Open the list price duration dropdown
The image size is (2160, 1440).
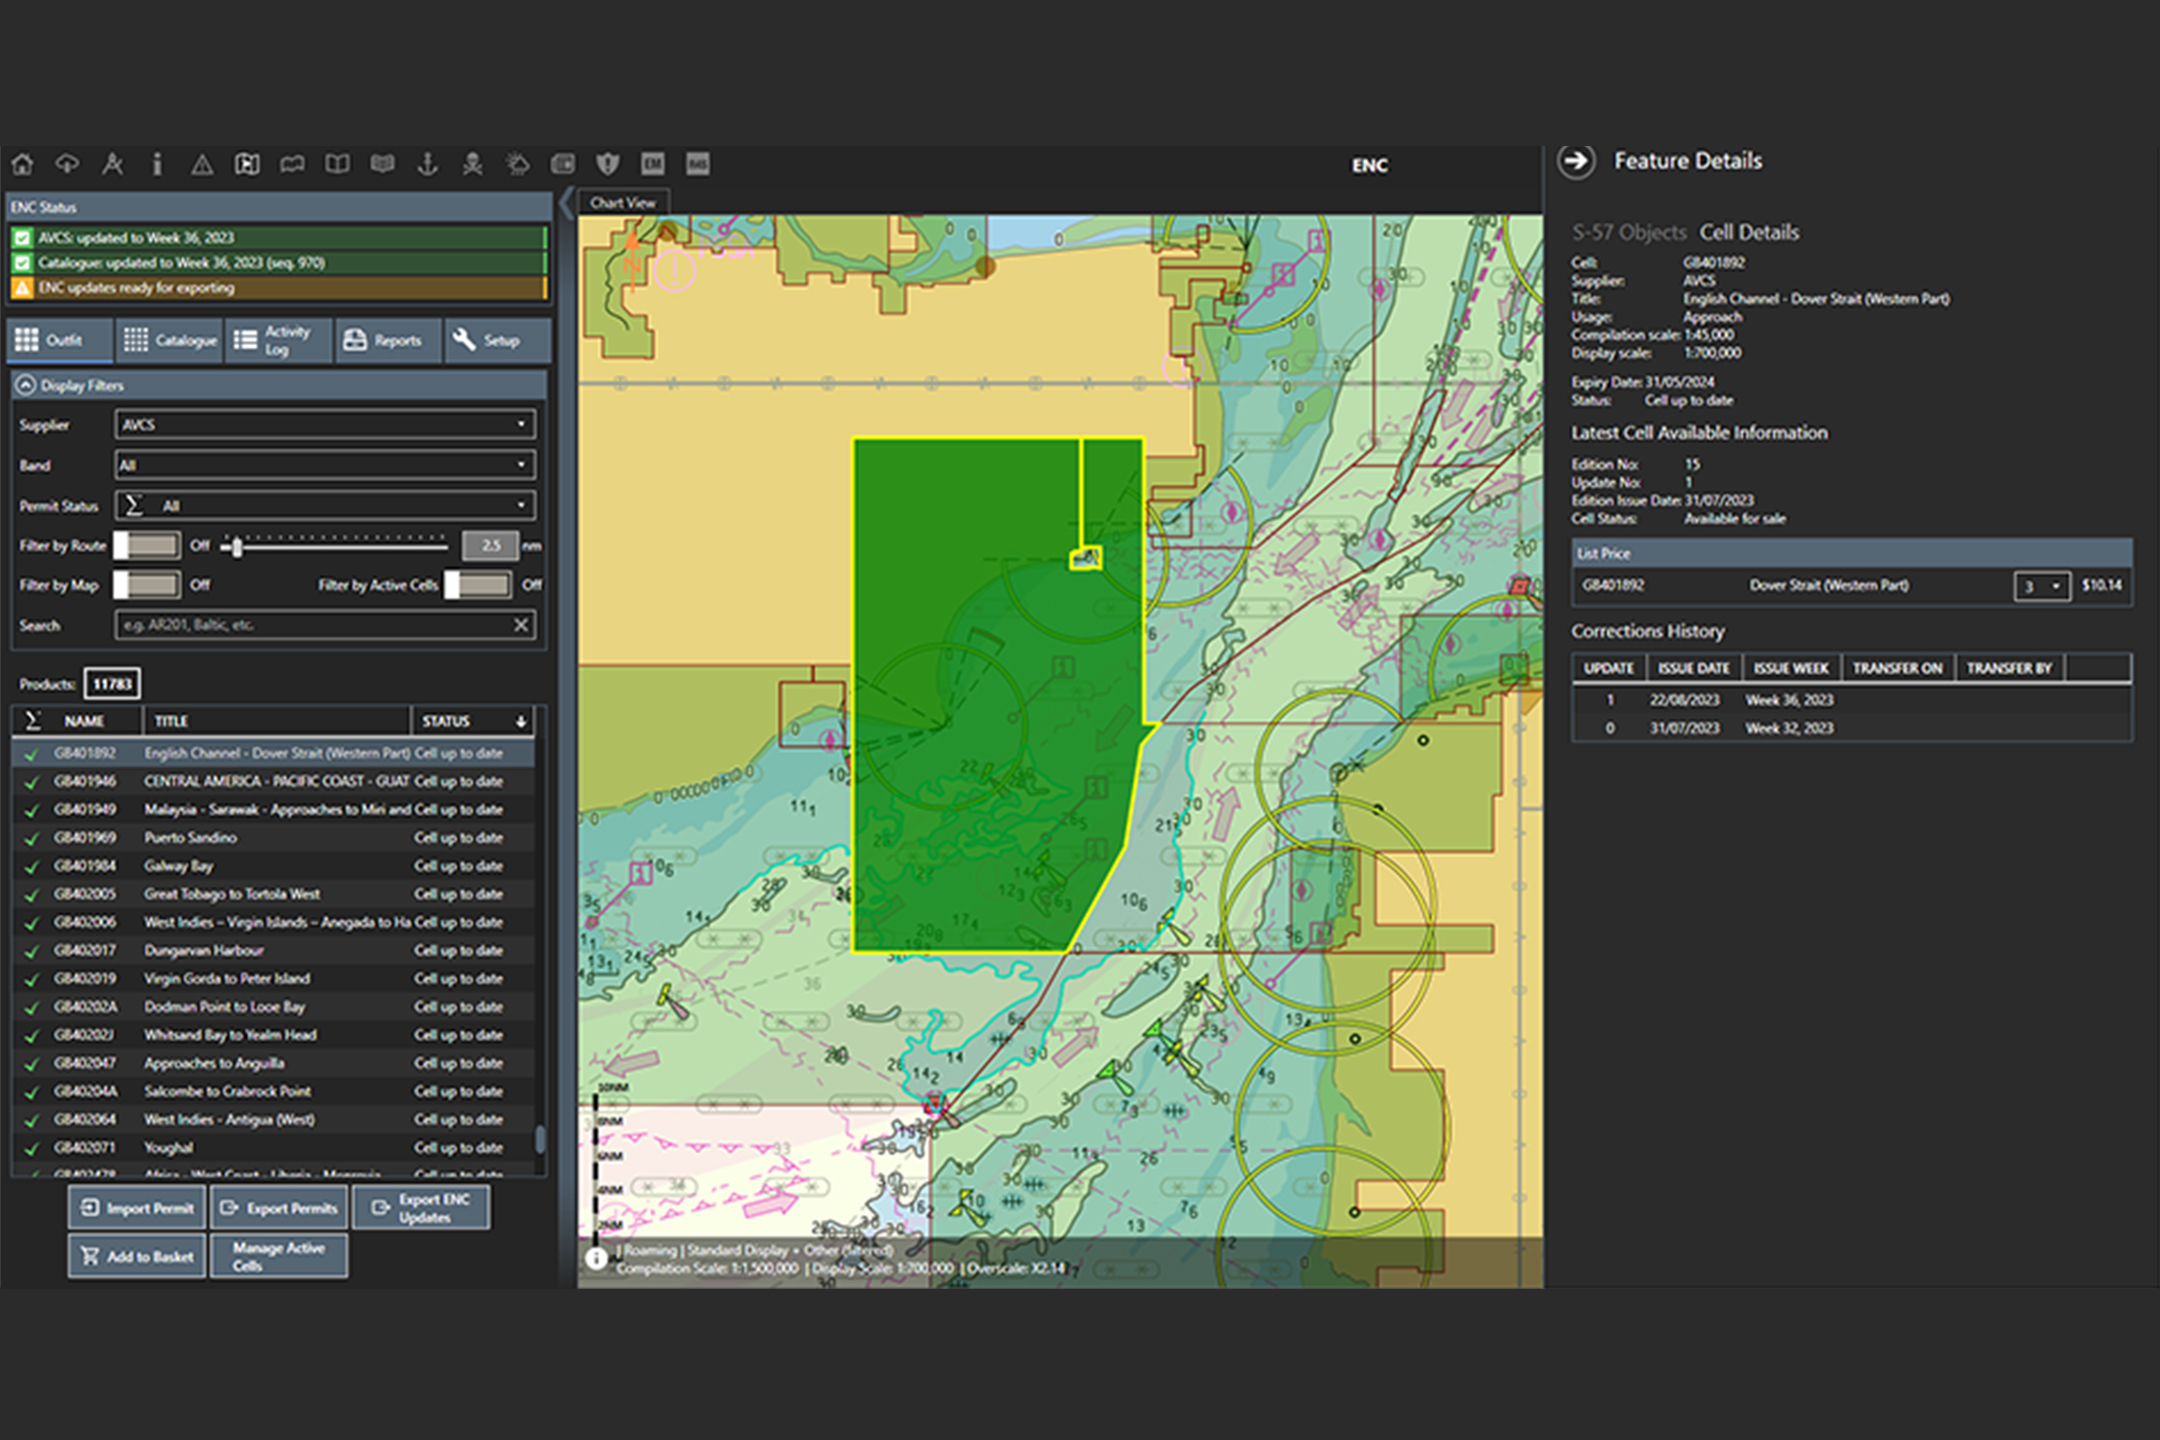pyautogui.click(x=2041, y=586)
